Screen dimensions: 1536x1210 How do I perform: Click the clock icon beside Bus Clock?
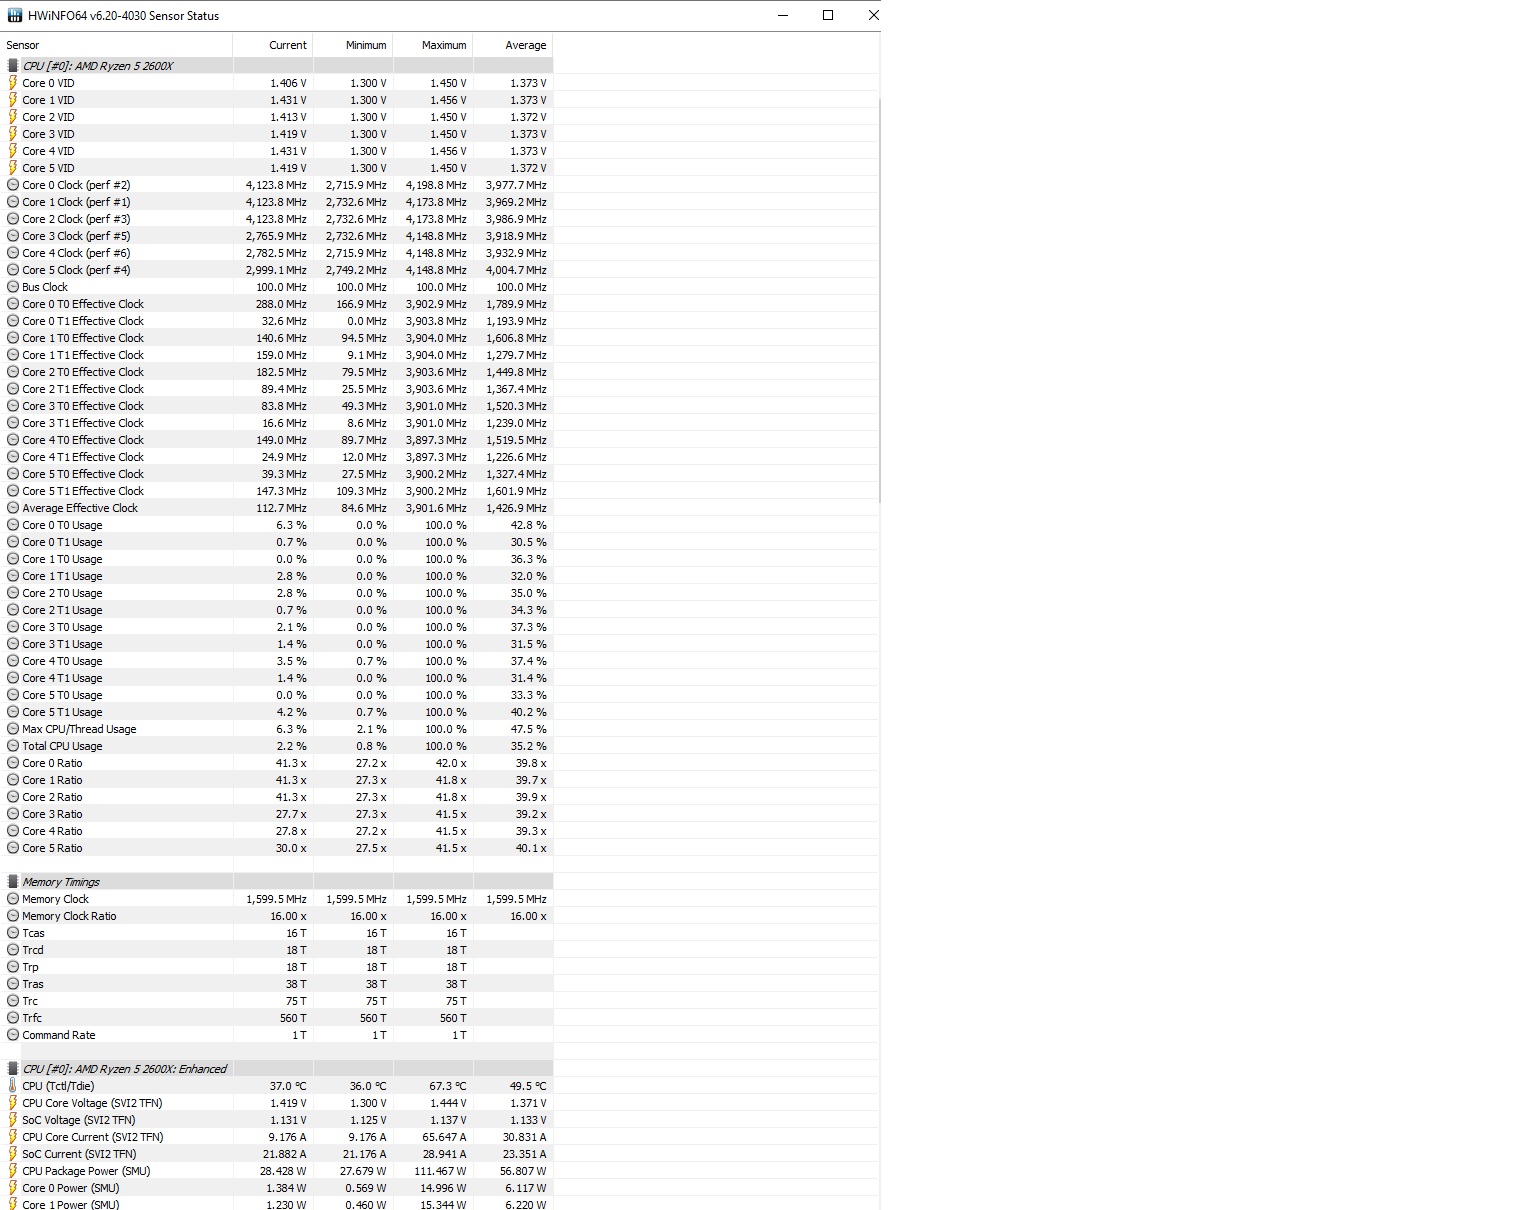(13, 287)
